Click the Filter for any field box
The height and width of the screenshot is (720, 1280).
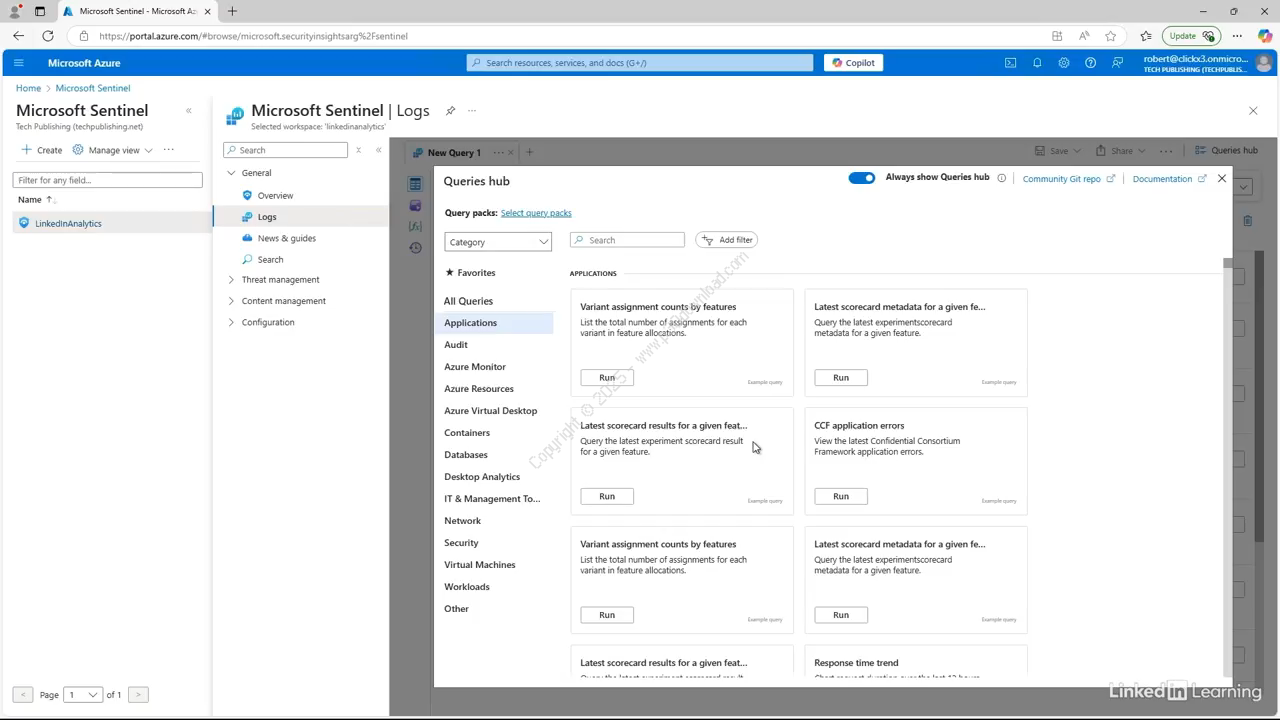[107, 180]
